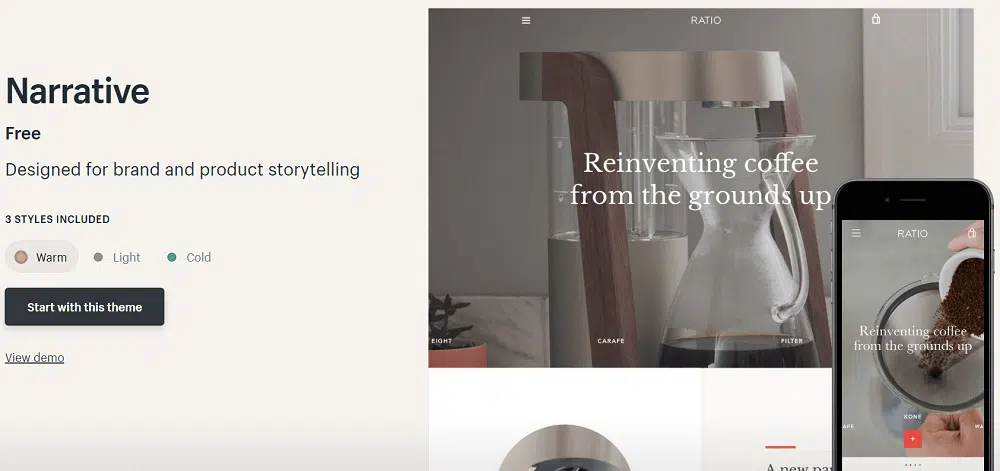Viewport: 1000px width, 471px height.
Task: Click the RATIO logo in phone preview
Action: [912, 233]
